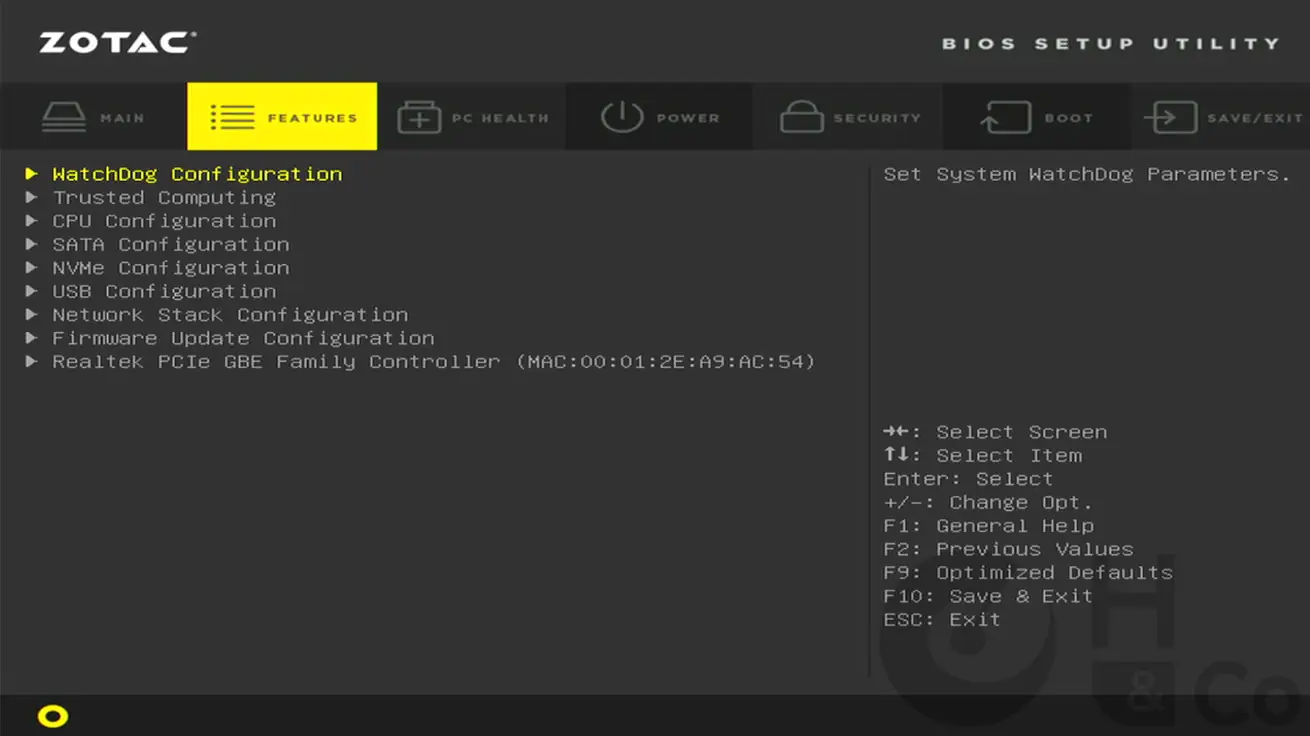Expand the Realtek PCIe GBE Controller arrow

click(32, 361)
